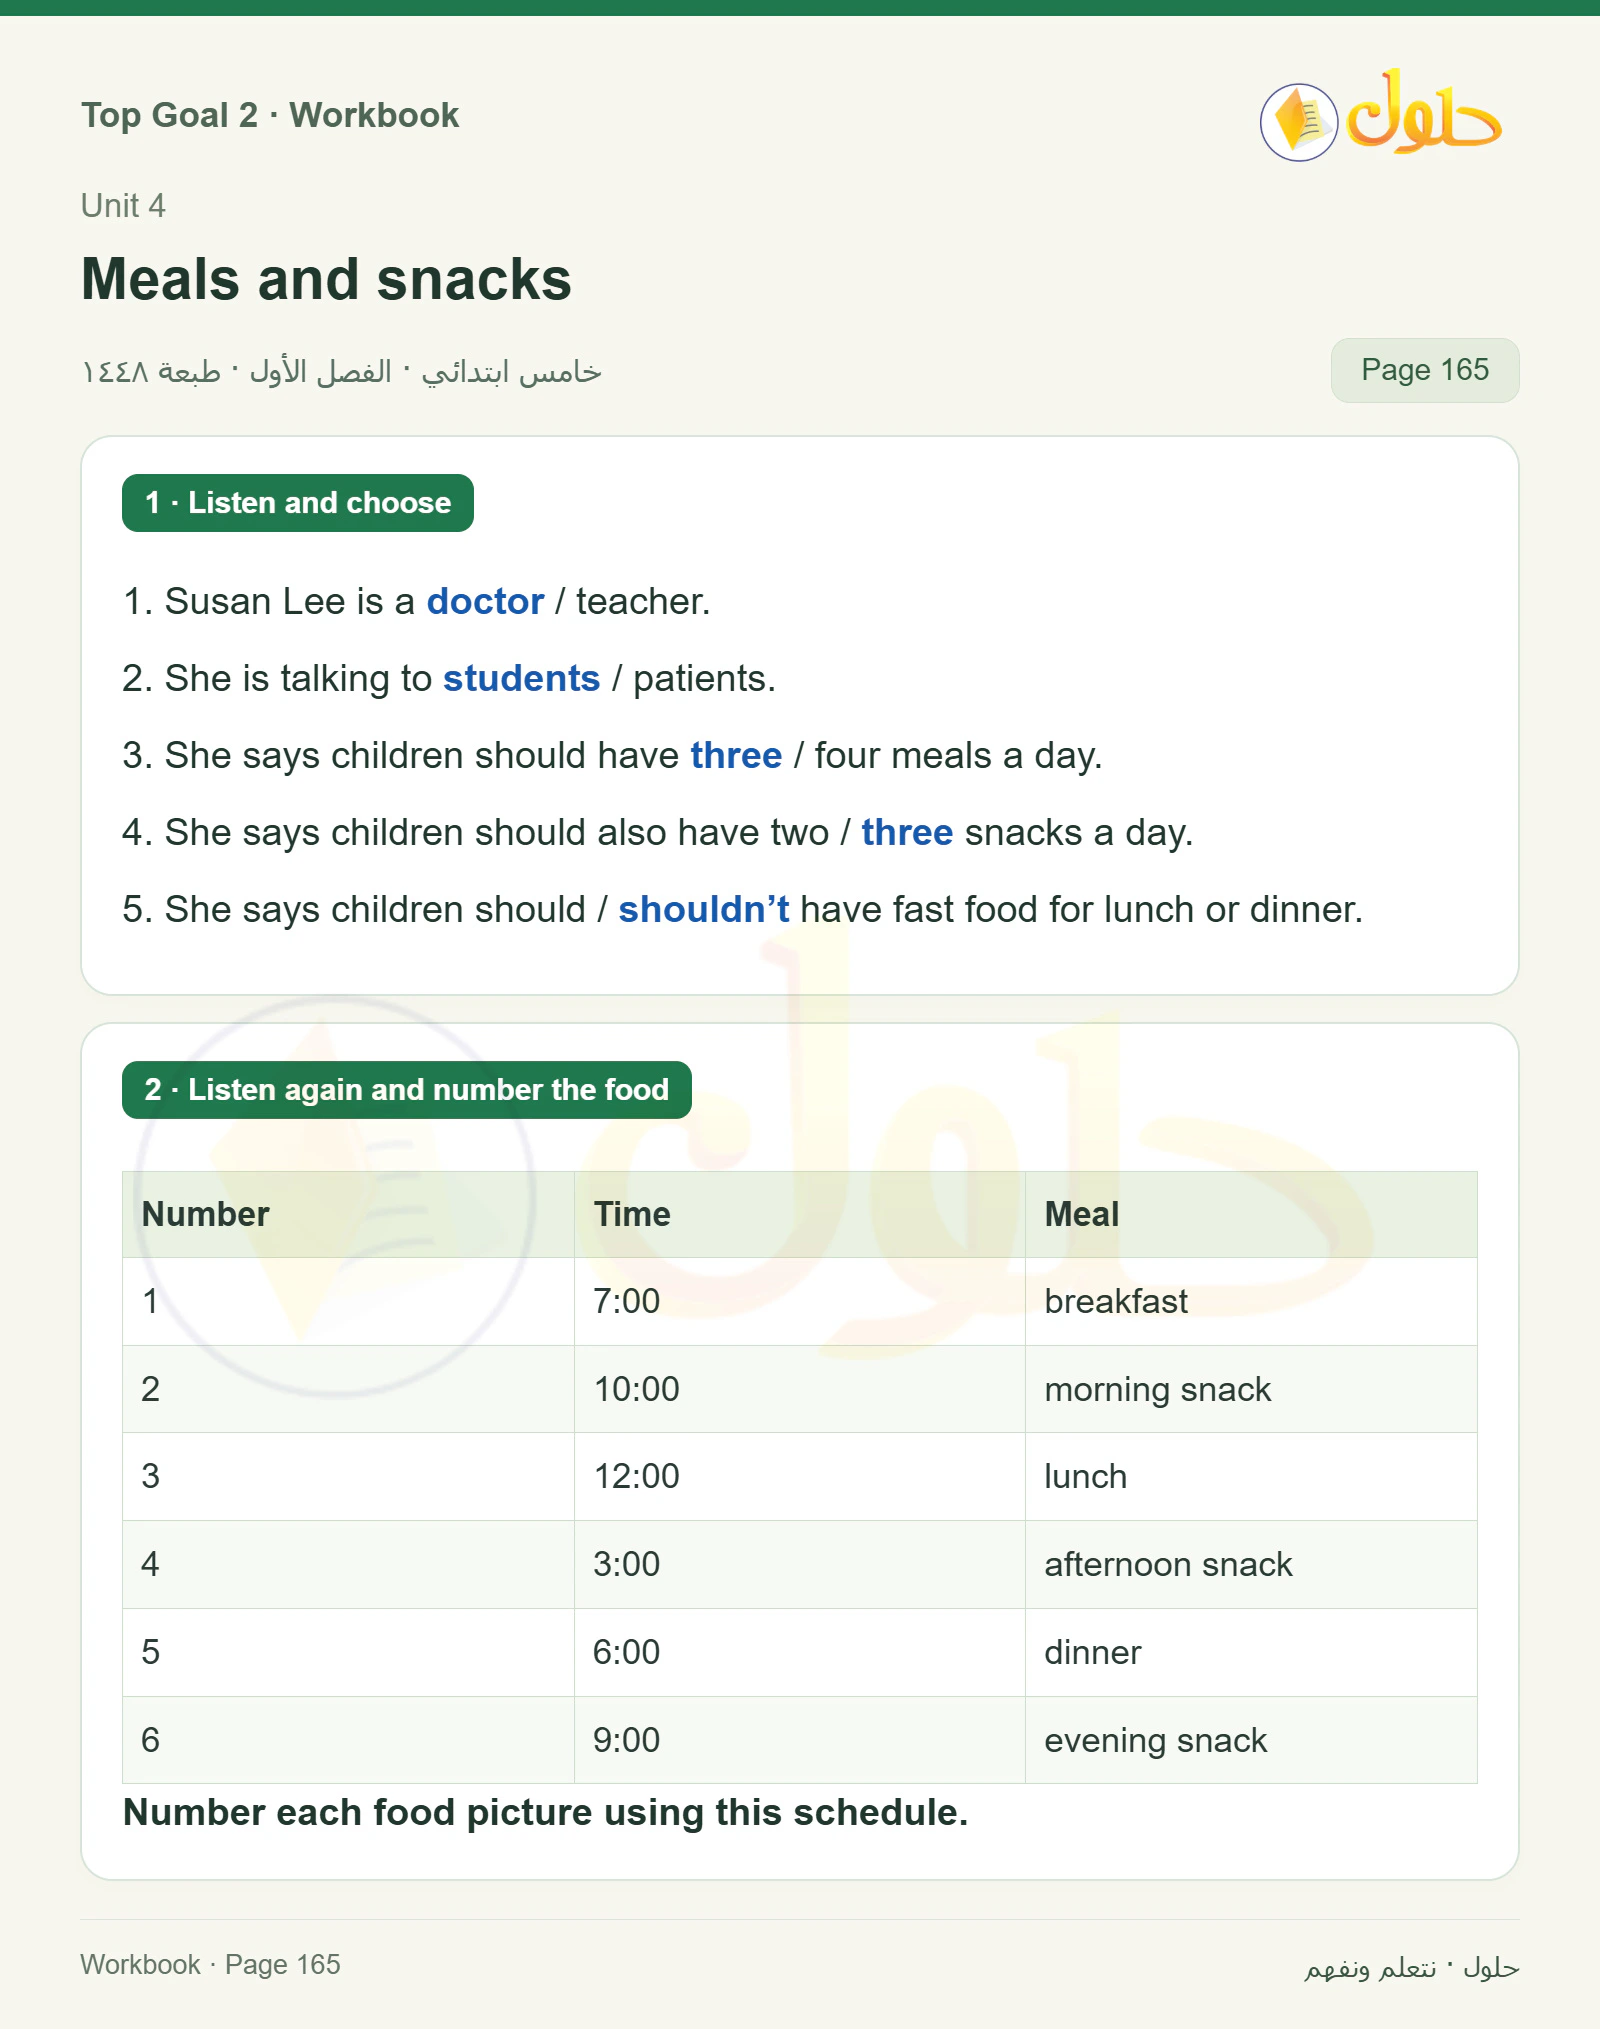The height and width of the screenshot is (2029, 1600).
Task: Select the 12:00 time cell
Action: [x=799, y=1476]
